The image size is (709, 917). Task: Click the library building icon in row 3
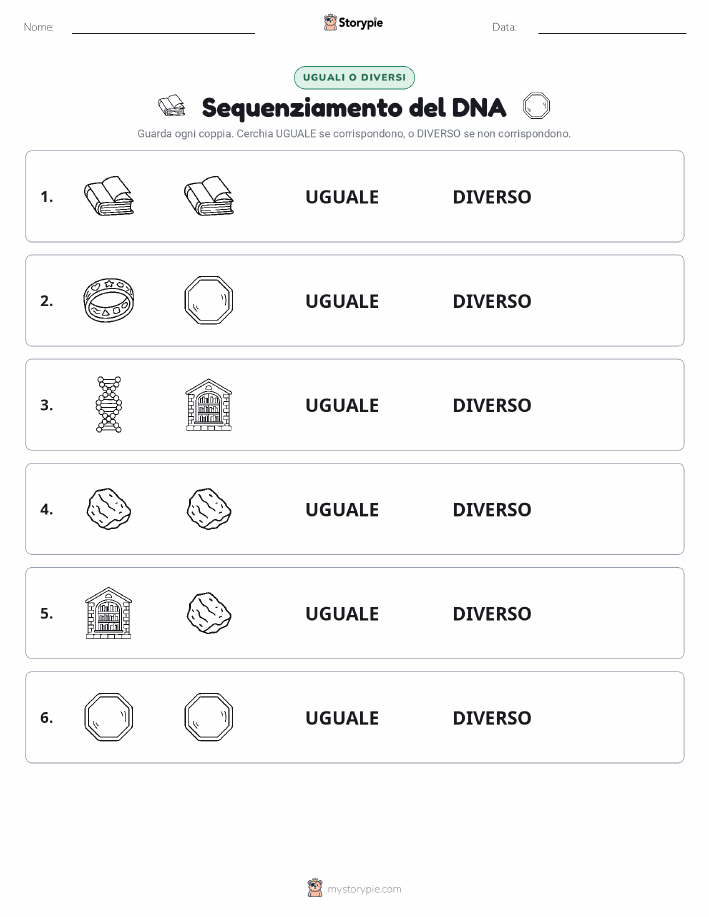click(209, 405)
